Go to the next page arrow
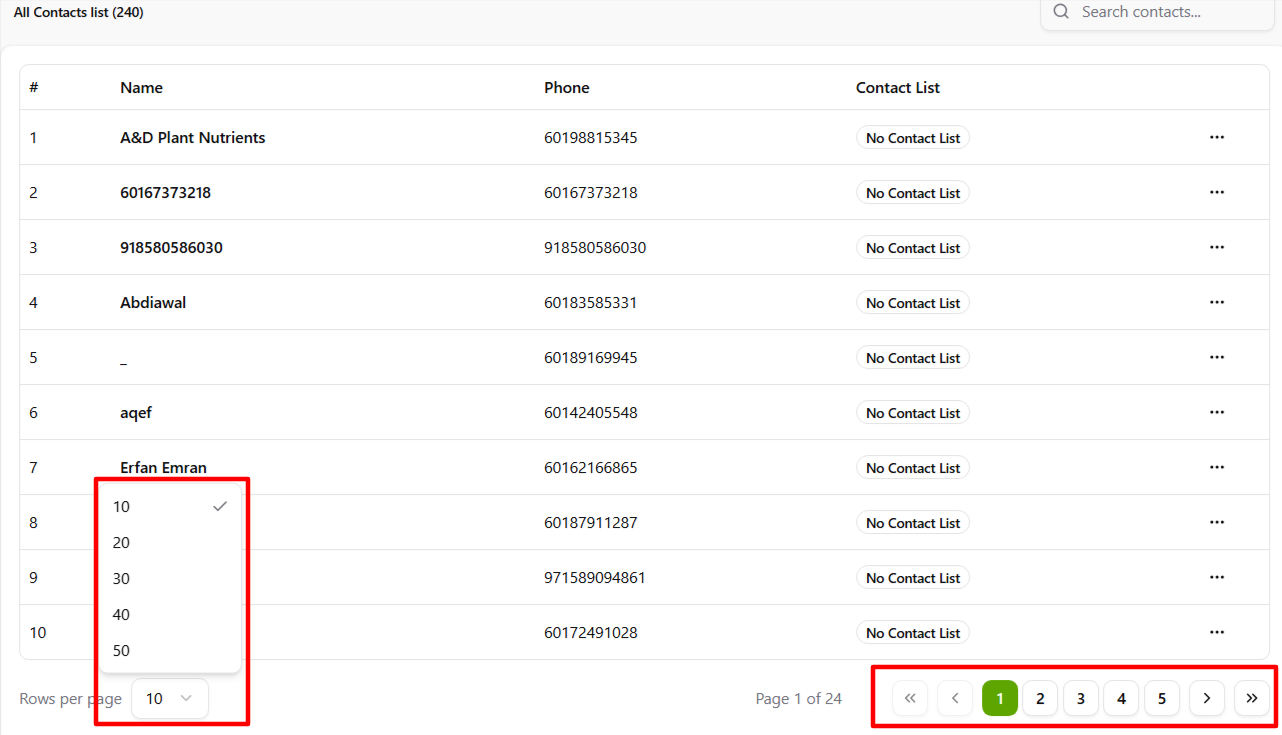 (1207, 699)
